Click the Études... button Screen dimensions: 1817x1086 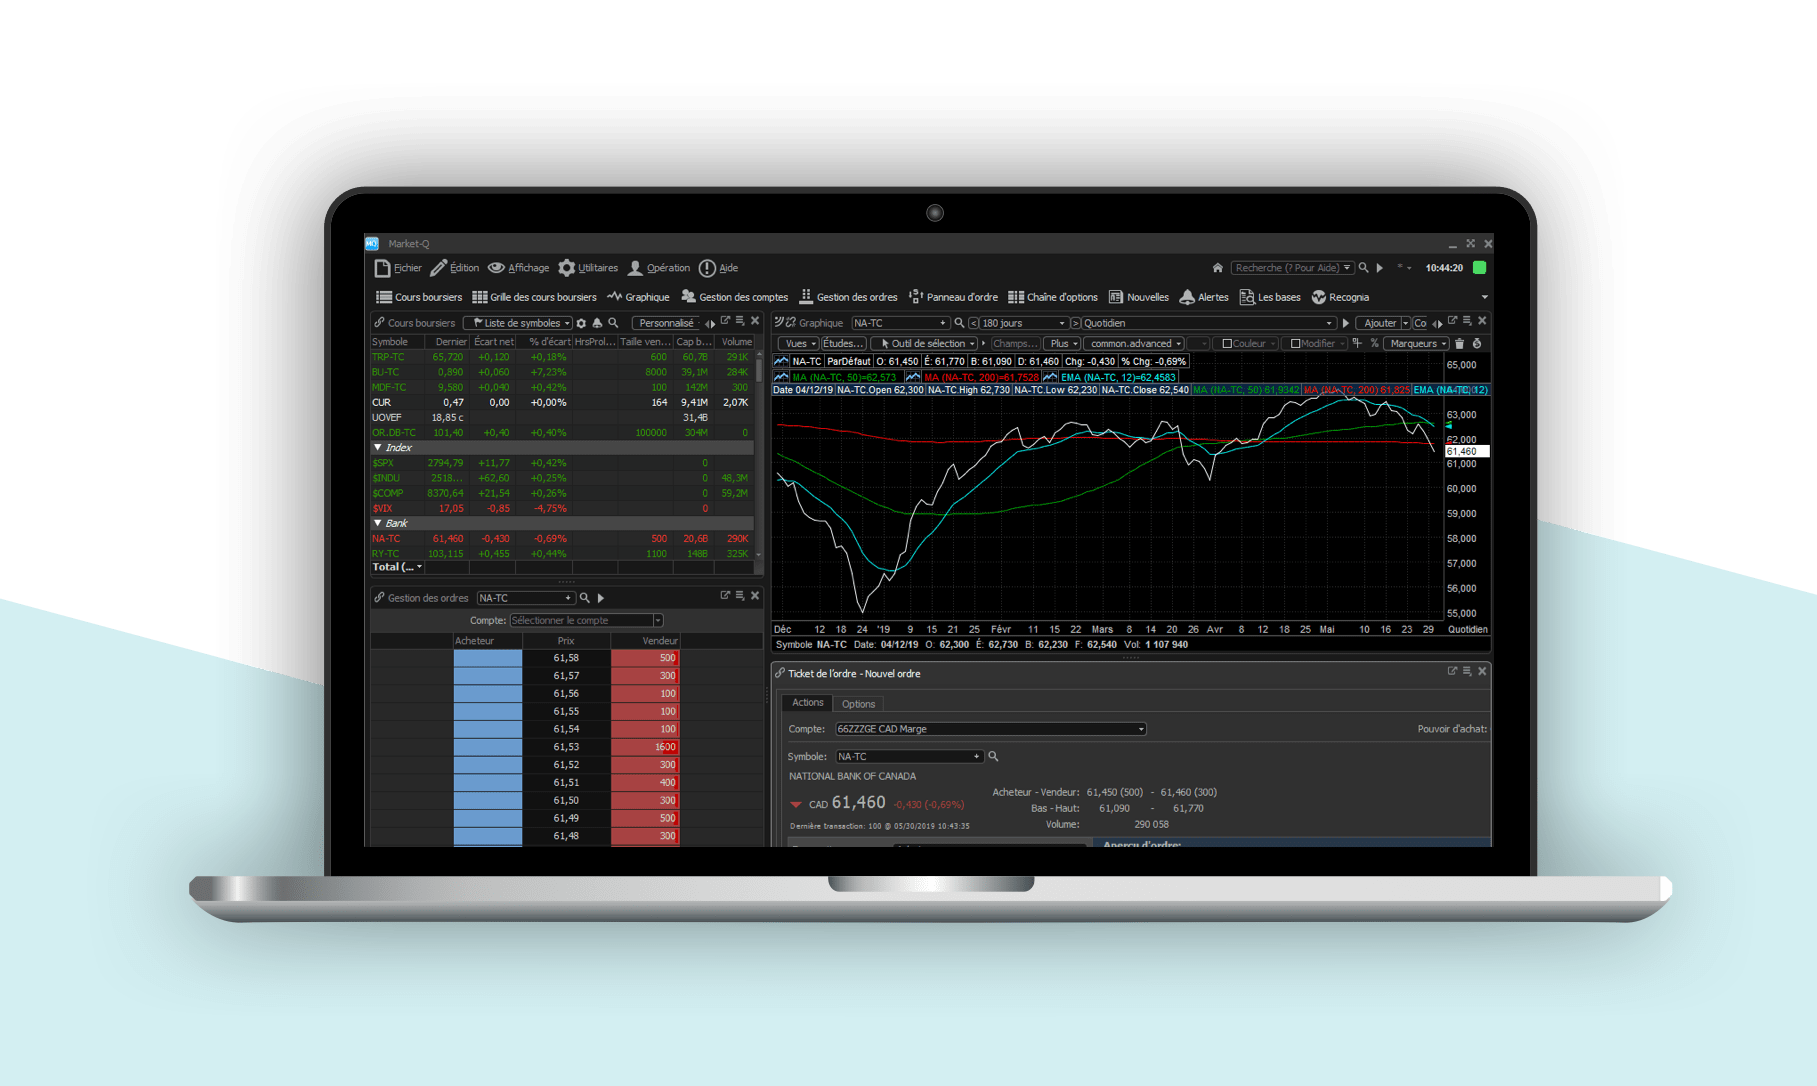click(842, 343)
